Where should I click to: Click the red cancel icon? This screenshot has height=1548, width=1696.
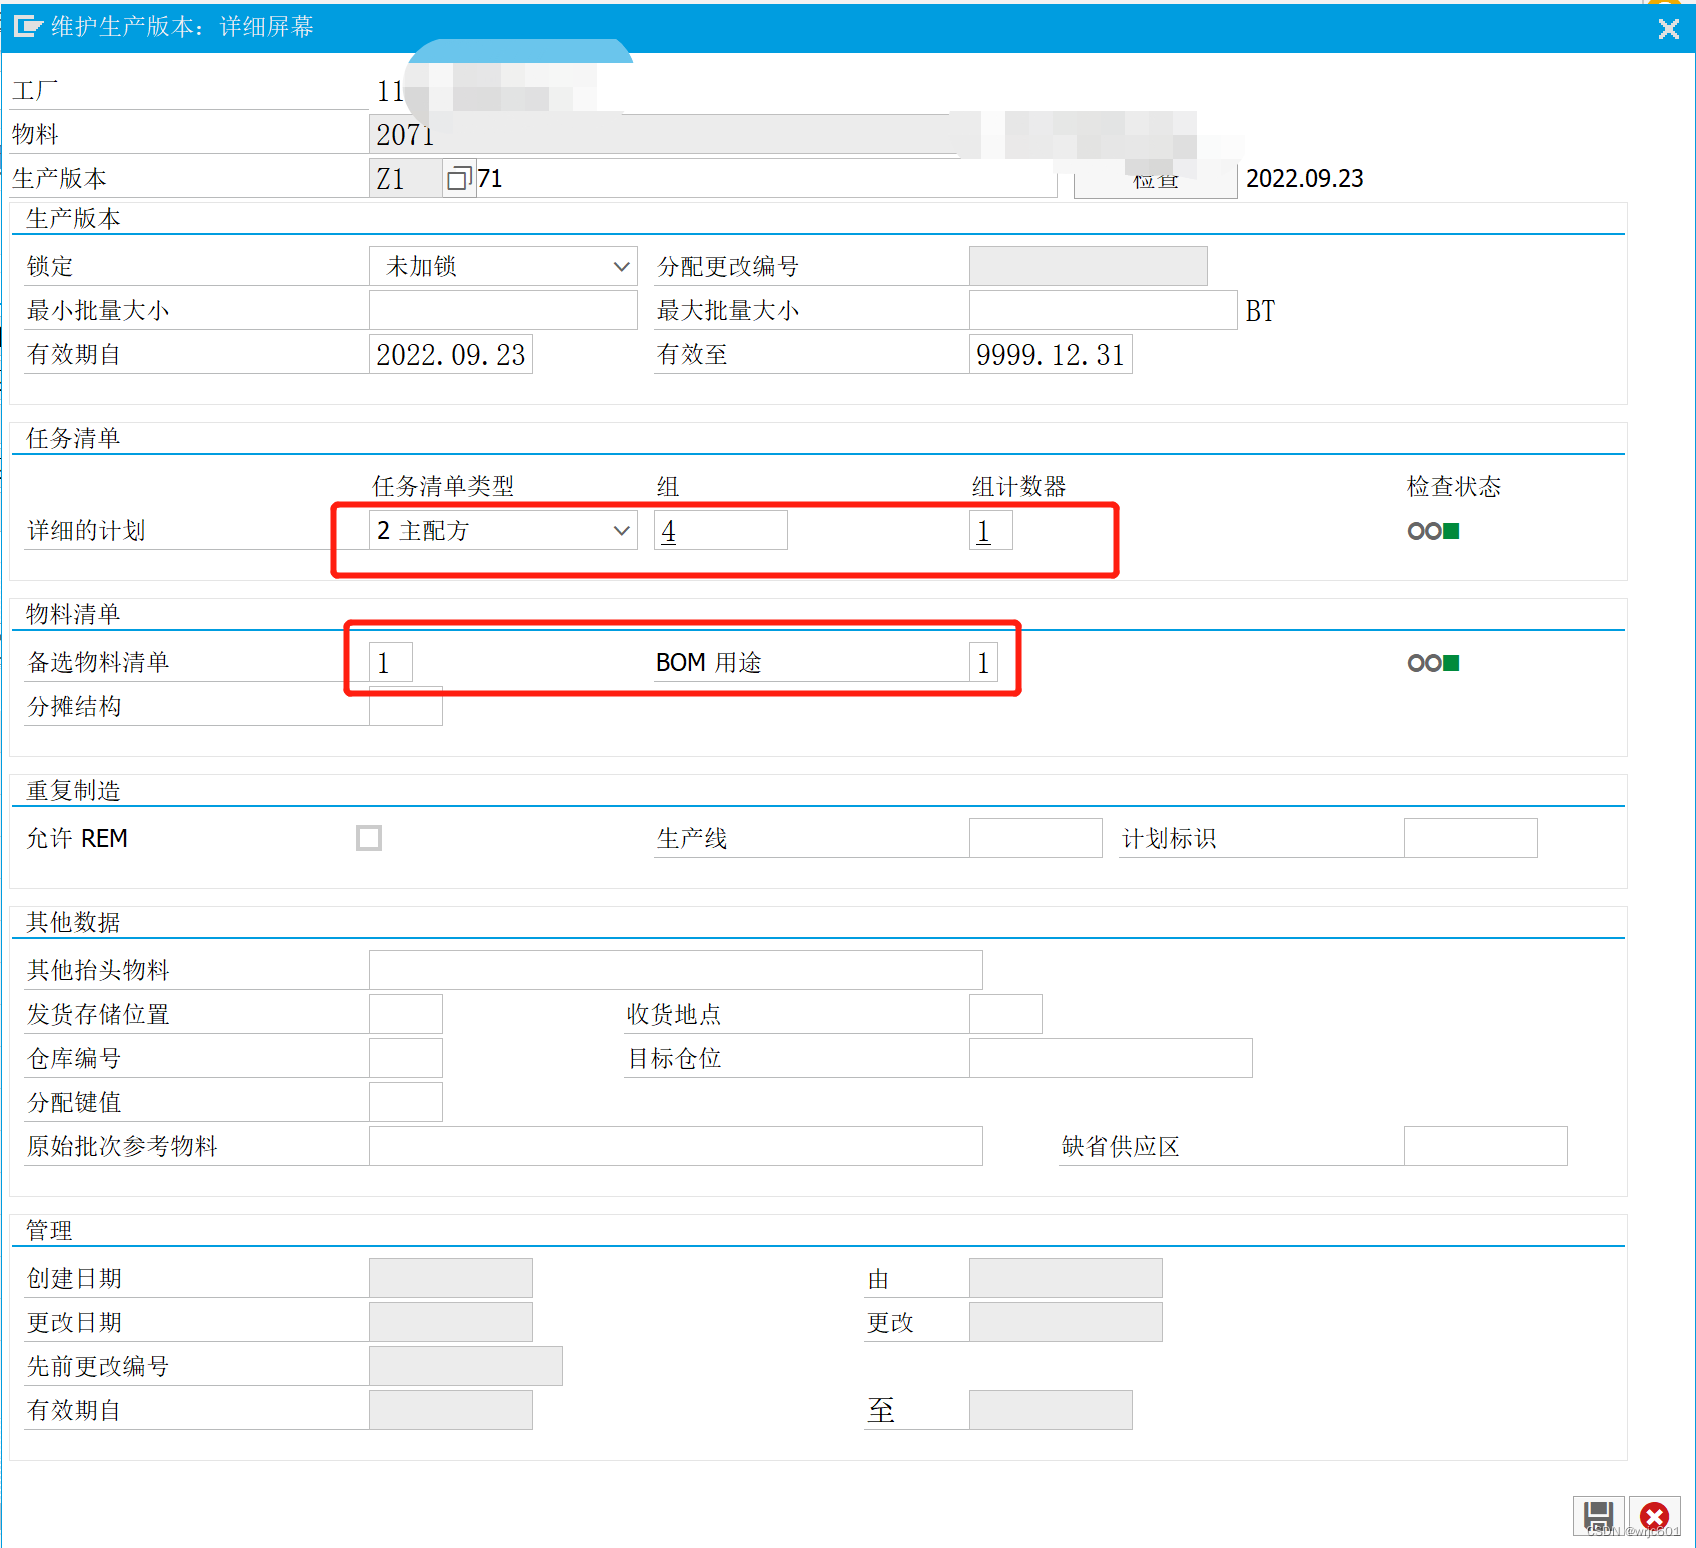(x=1654, y=1516)
